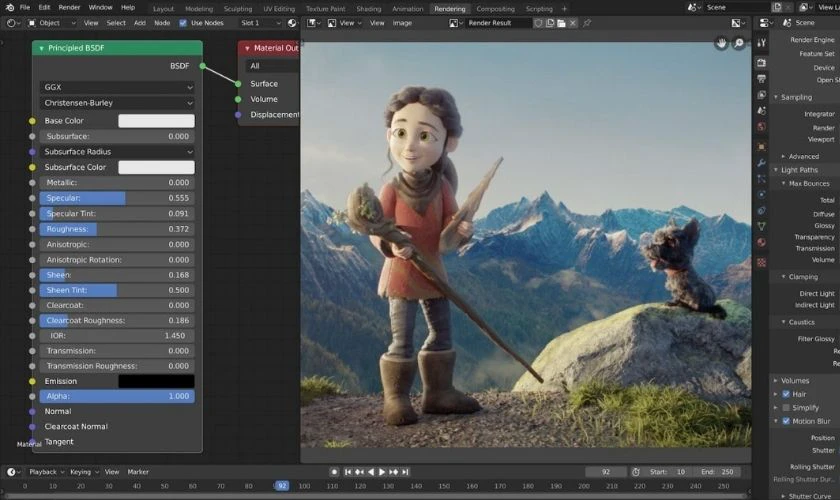Expand the Volumes panel
The image size is (840, 500).
[776, 380]
